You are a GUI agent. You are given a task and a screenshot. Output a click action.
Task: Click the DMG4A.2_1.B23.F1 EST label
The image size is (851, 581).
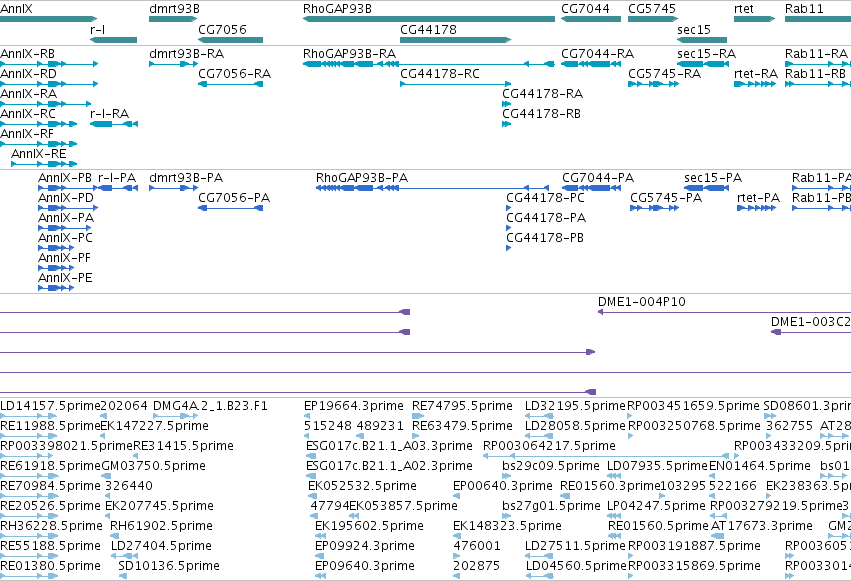click(x=210, y=406)
